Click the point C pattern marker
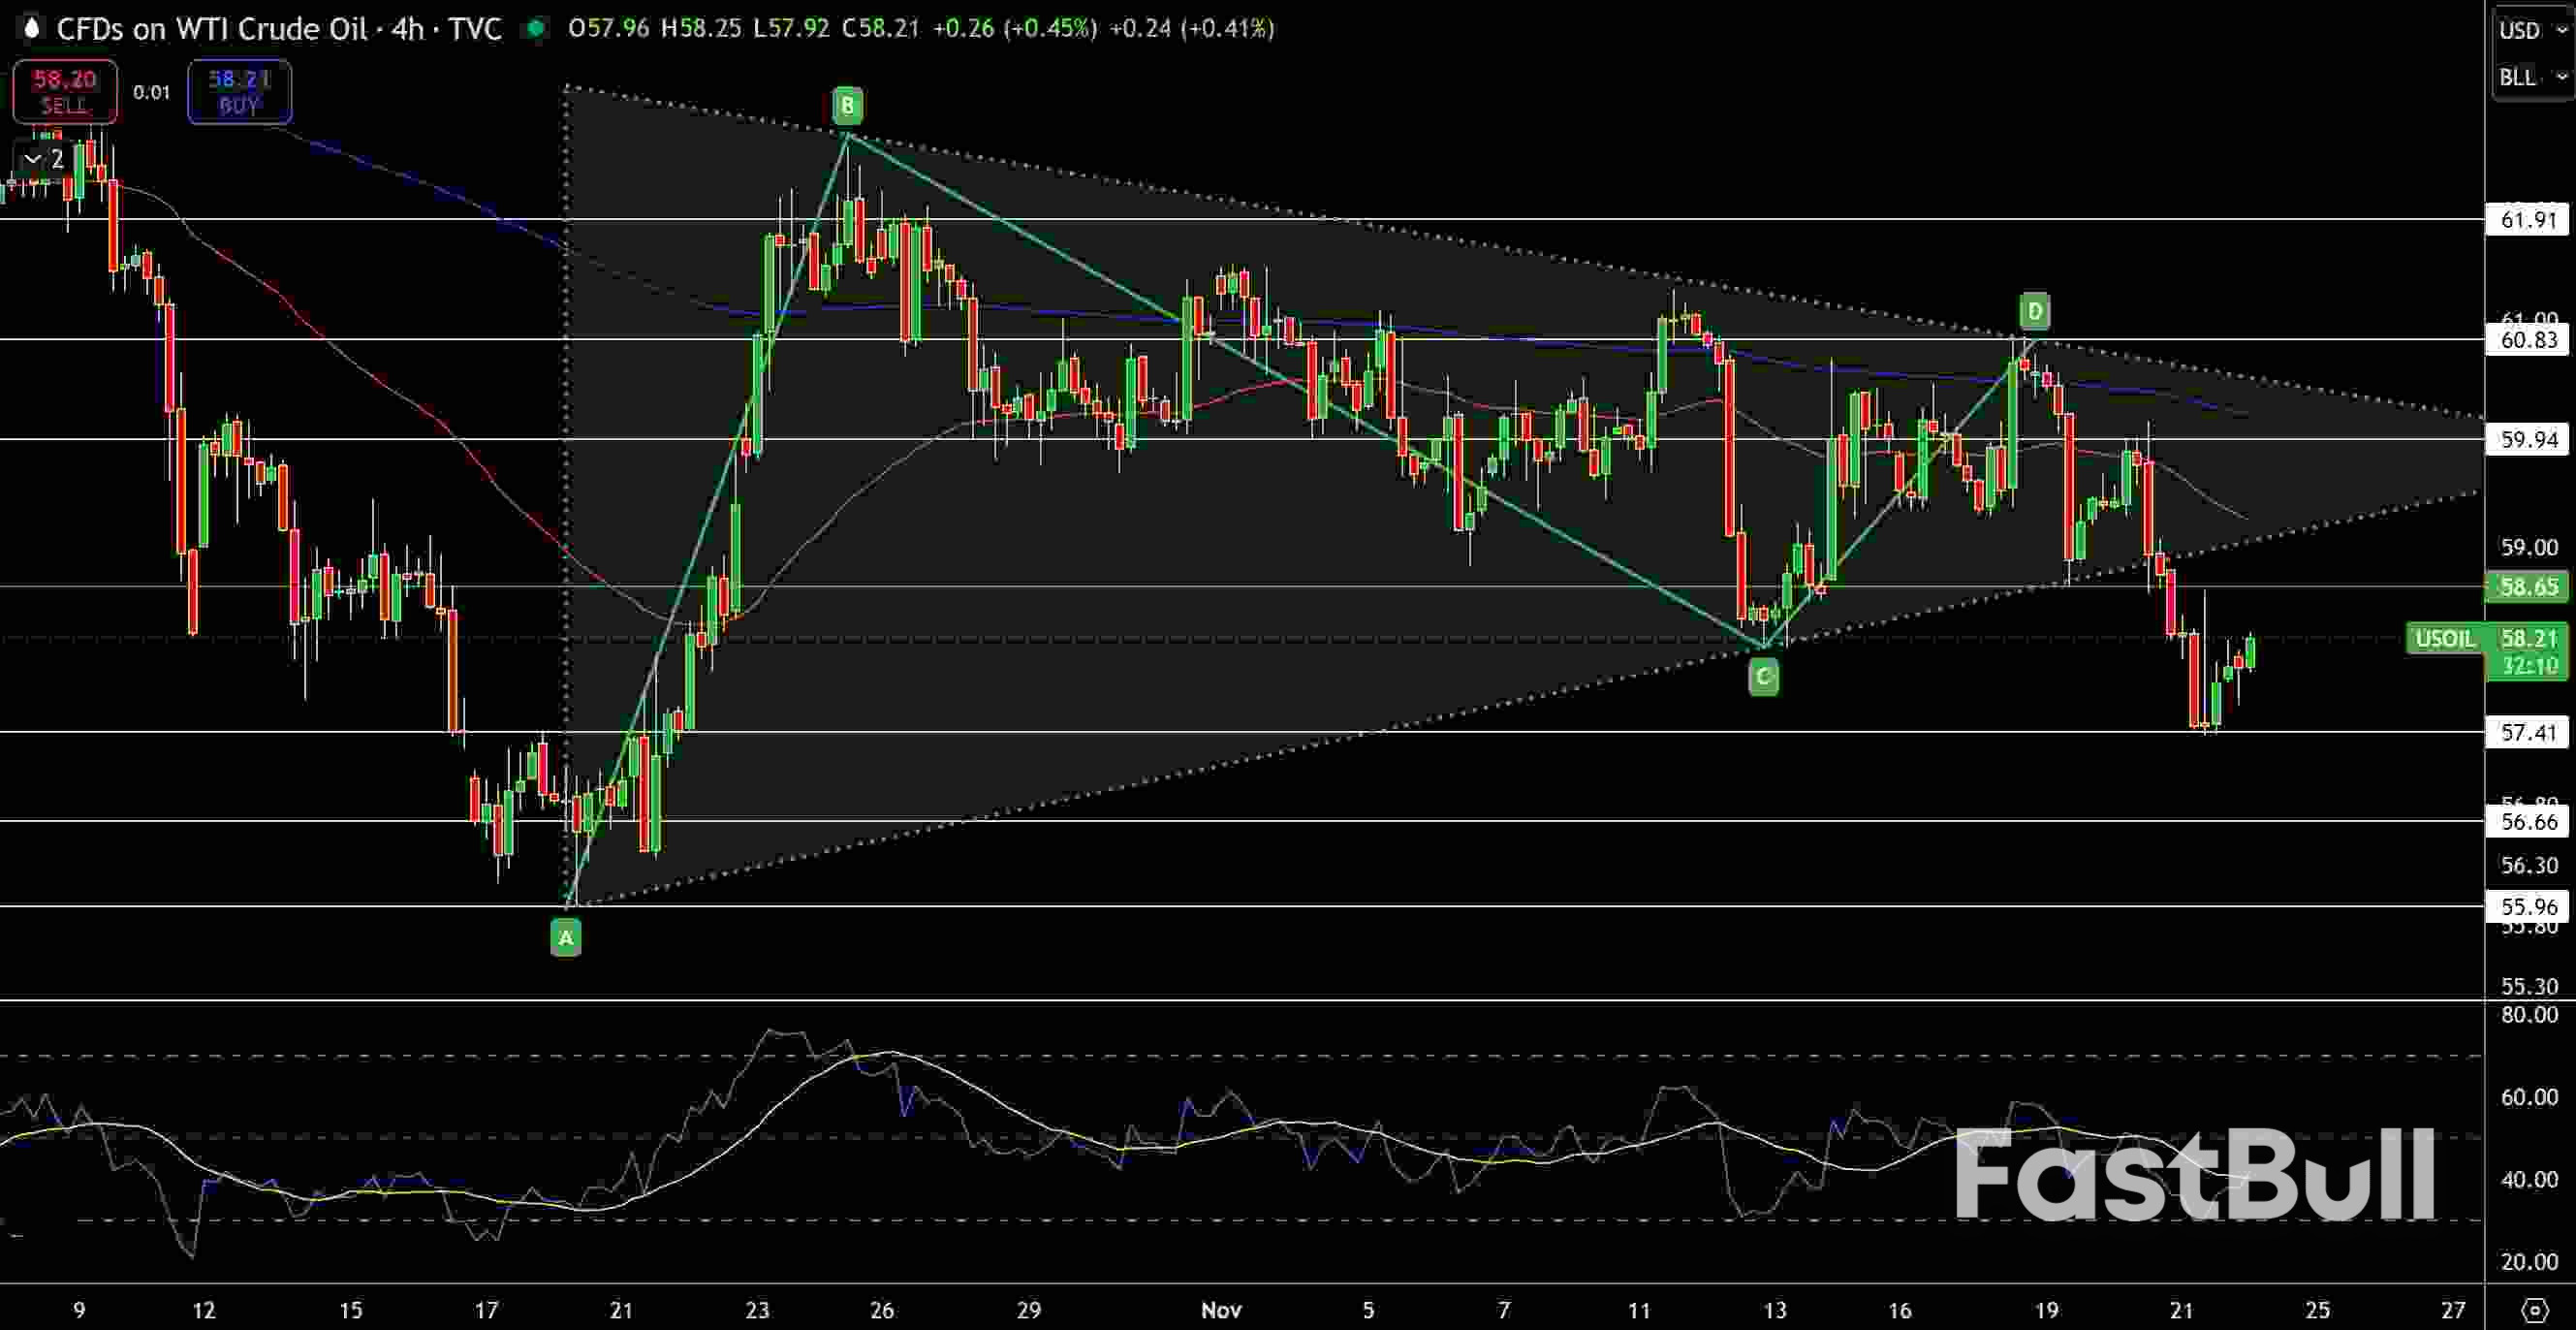The image size is (2576, 1330). (x=1763, y=678)
